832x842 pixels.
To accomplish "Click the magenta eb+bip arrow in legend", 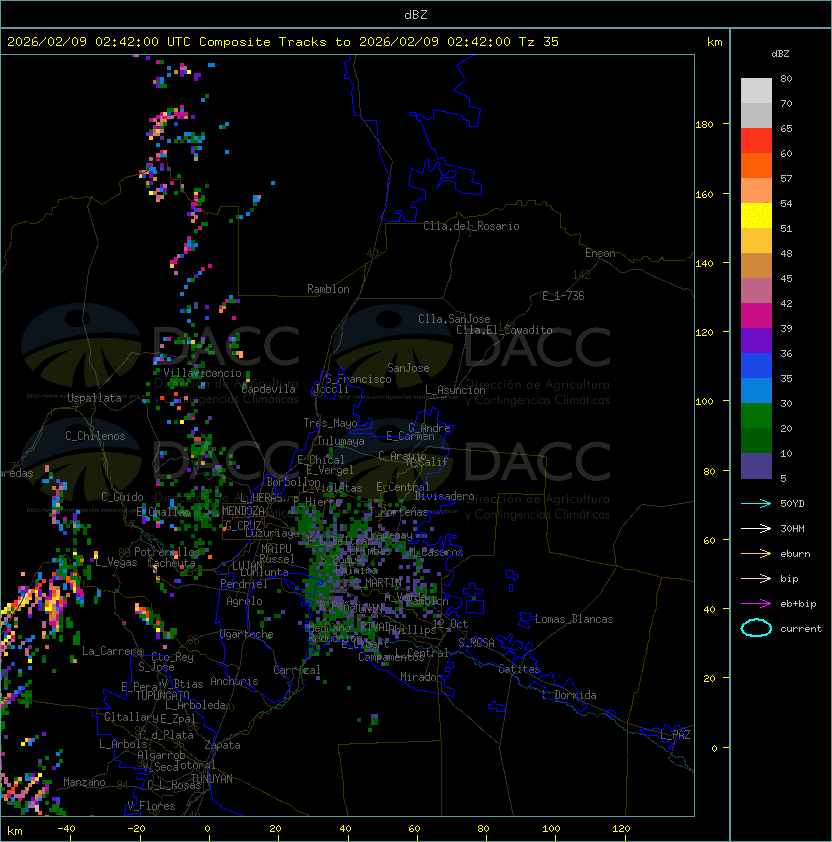I will click(x=756, y=604).
